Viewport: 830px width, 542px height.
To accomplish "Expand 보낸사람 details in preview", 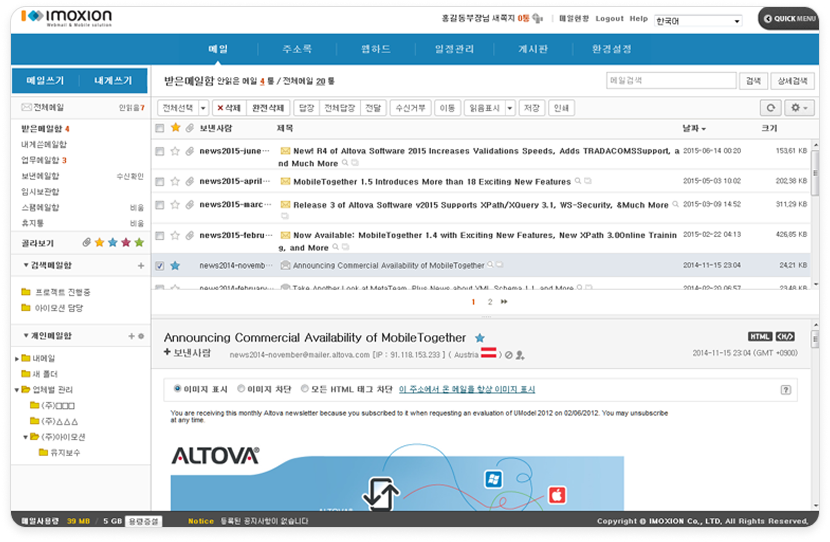I will click(x=167, y=353).
